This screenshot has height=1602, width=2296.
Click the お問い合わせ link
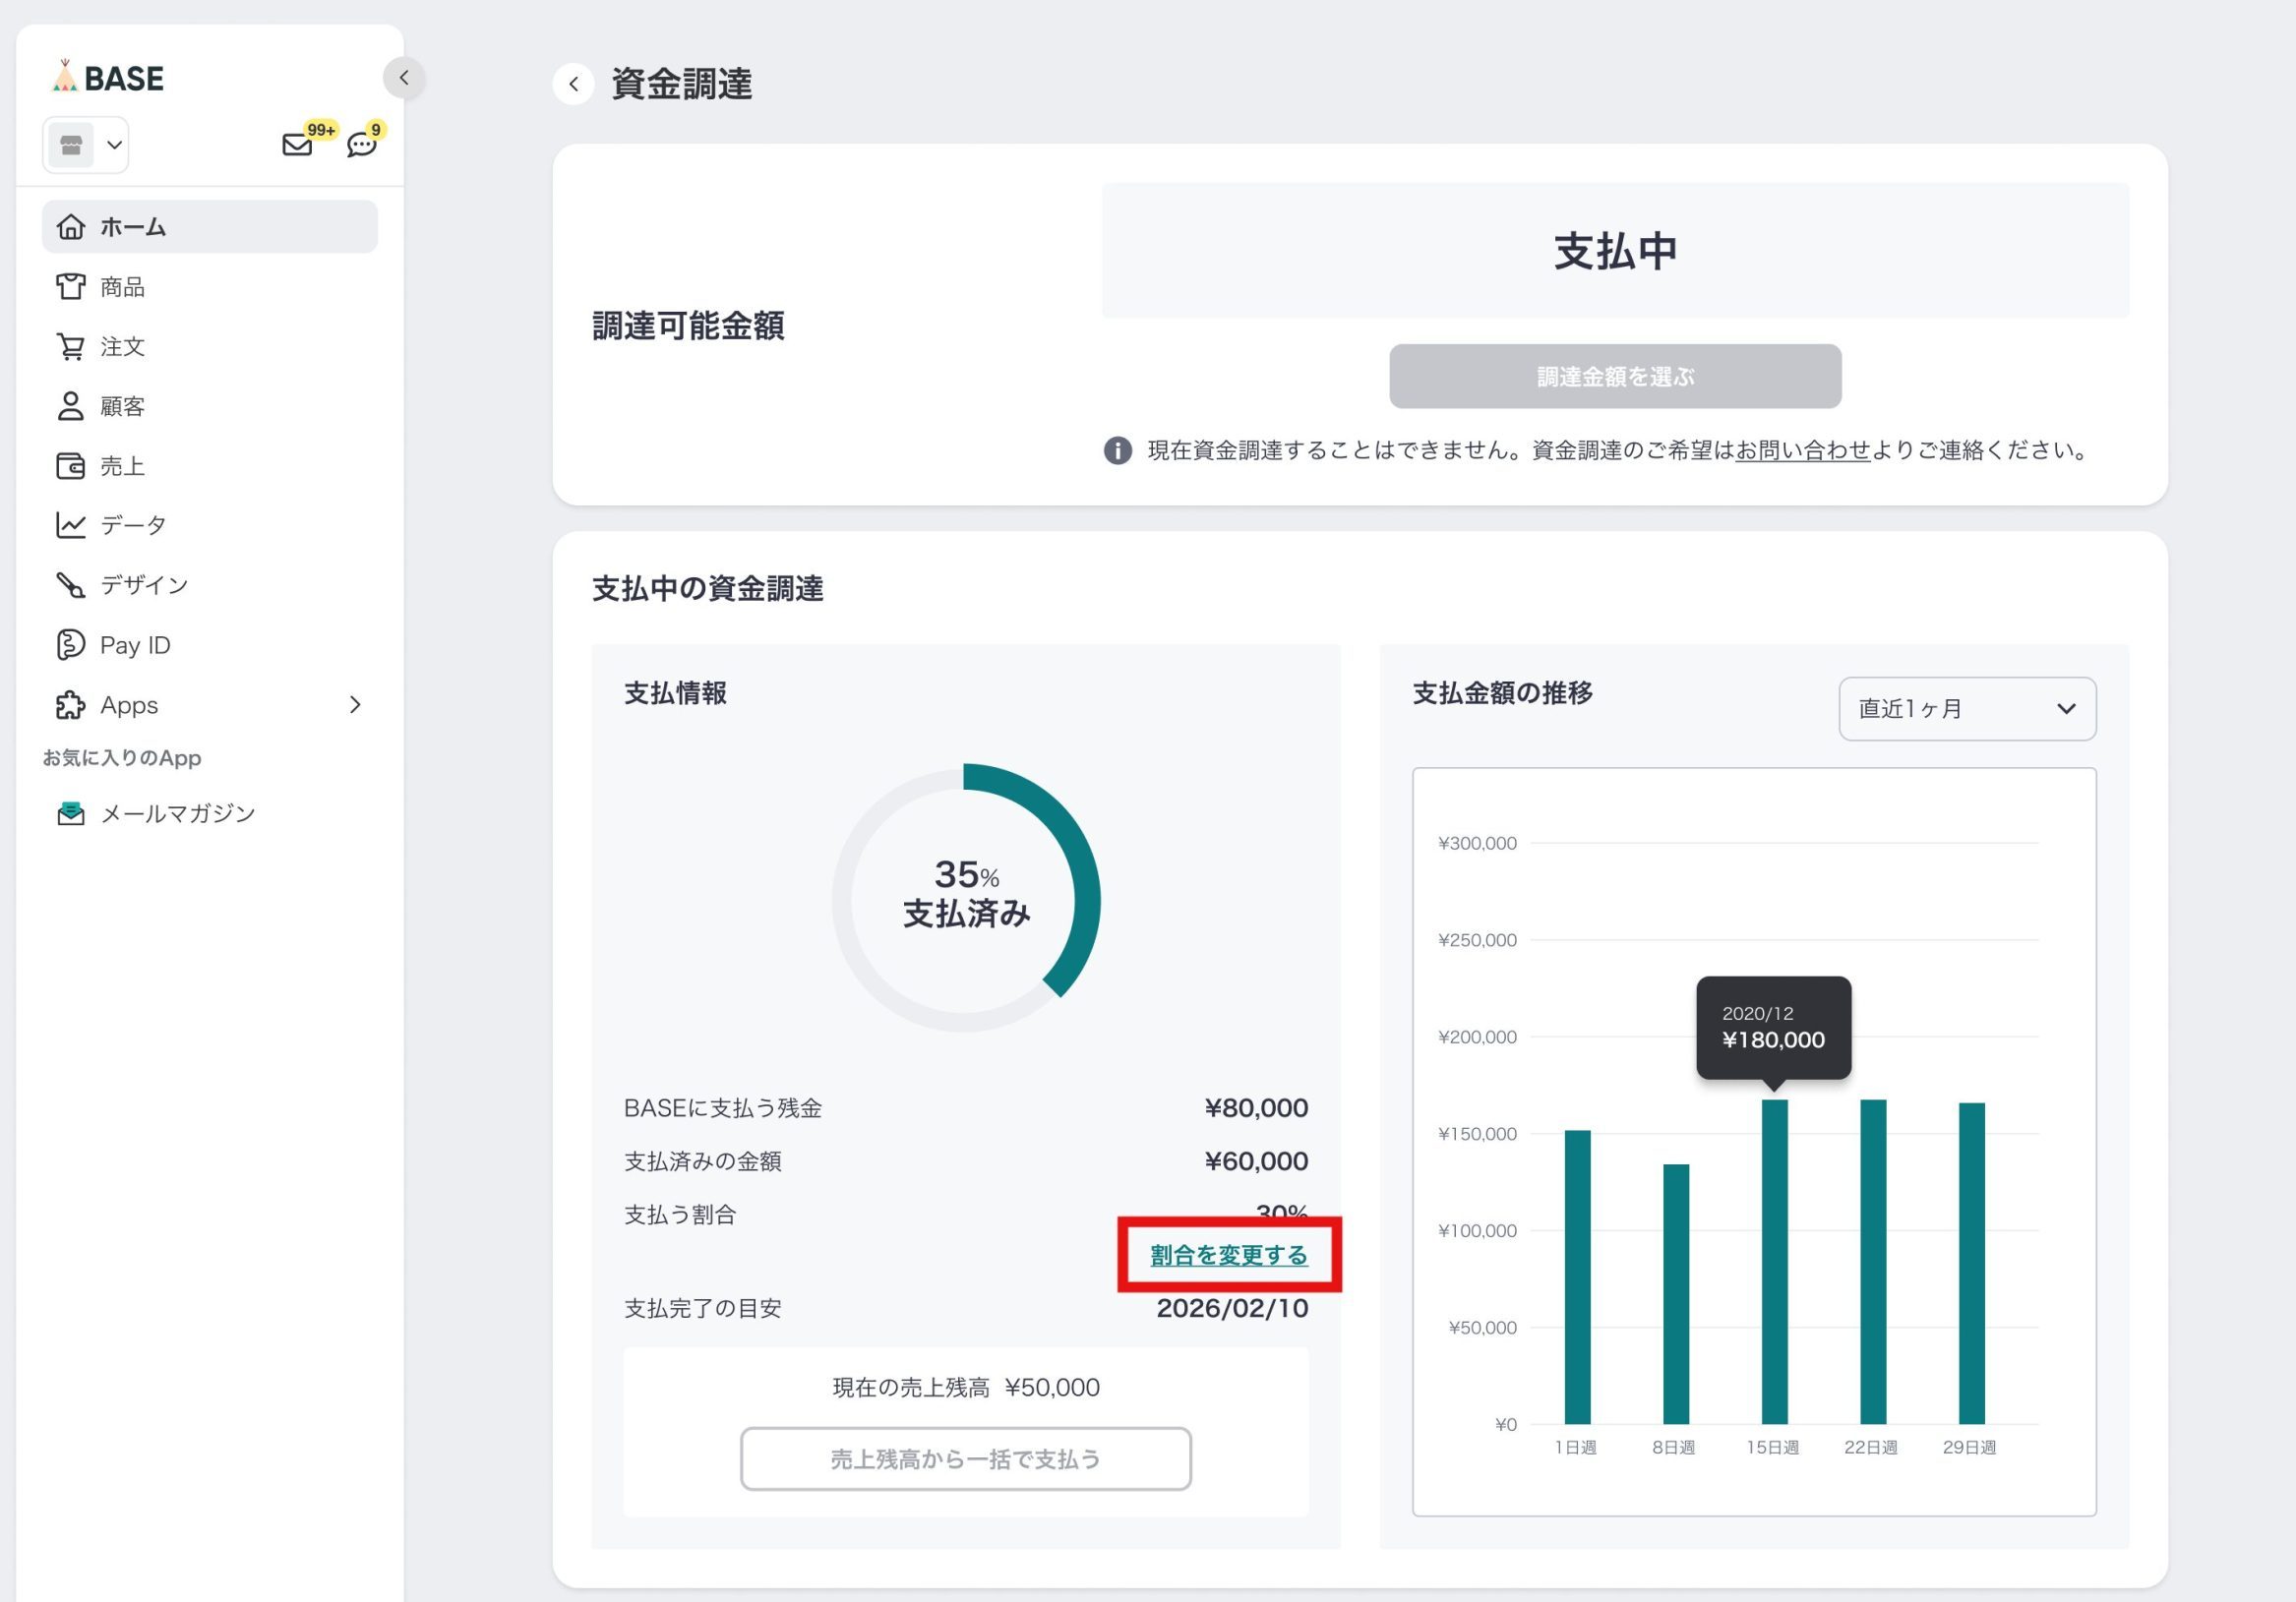click(x=1802, y=451)
